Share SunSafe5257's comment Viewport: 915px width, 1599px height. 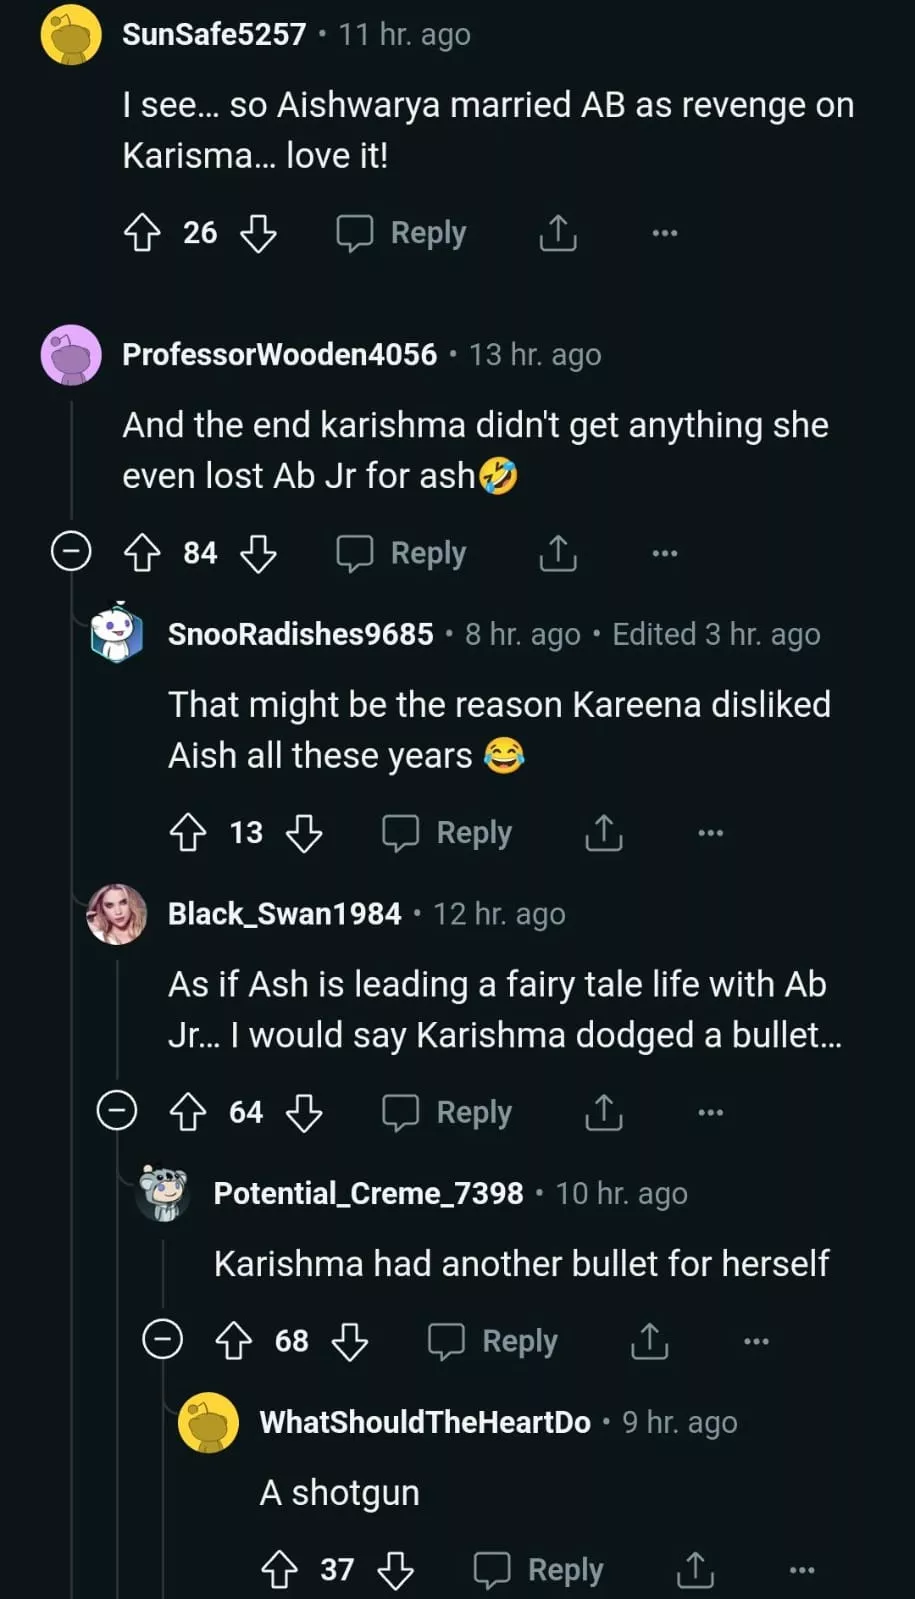pyautogui.click(x=558, y=233)
